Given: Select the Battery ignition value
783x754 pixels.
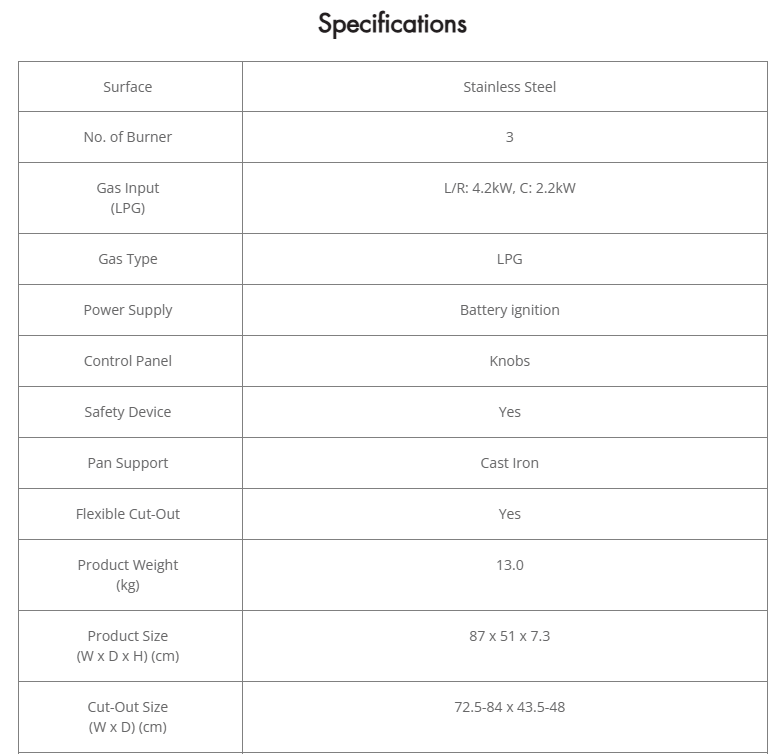Looking at the screenshot, I should click(509, 310).
